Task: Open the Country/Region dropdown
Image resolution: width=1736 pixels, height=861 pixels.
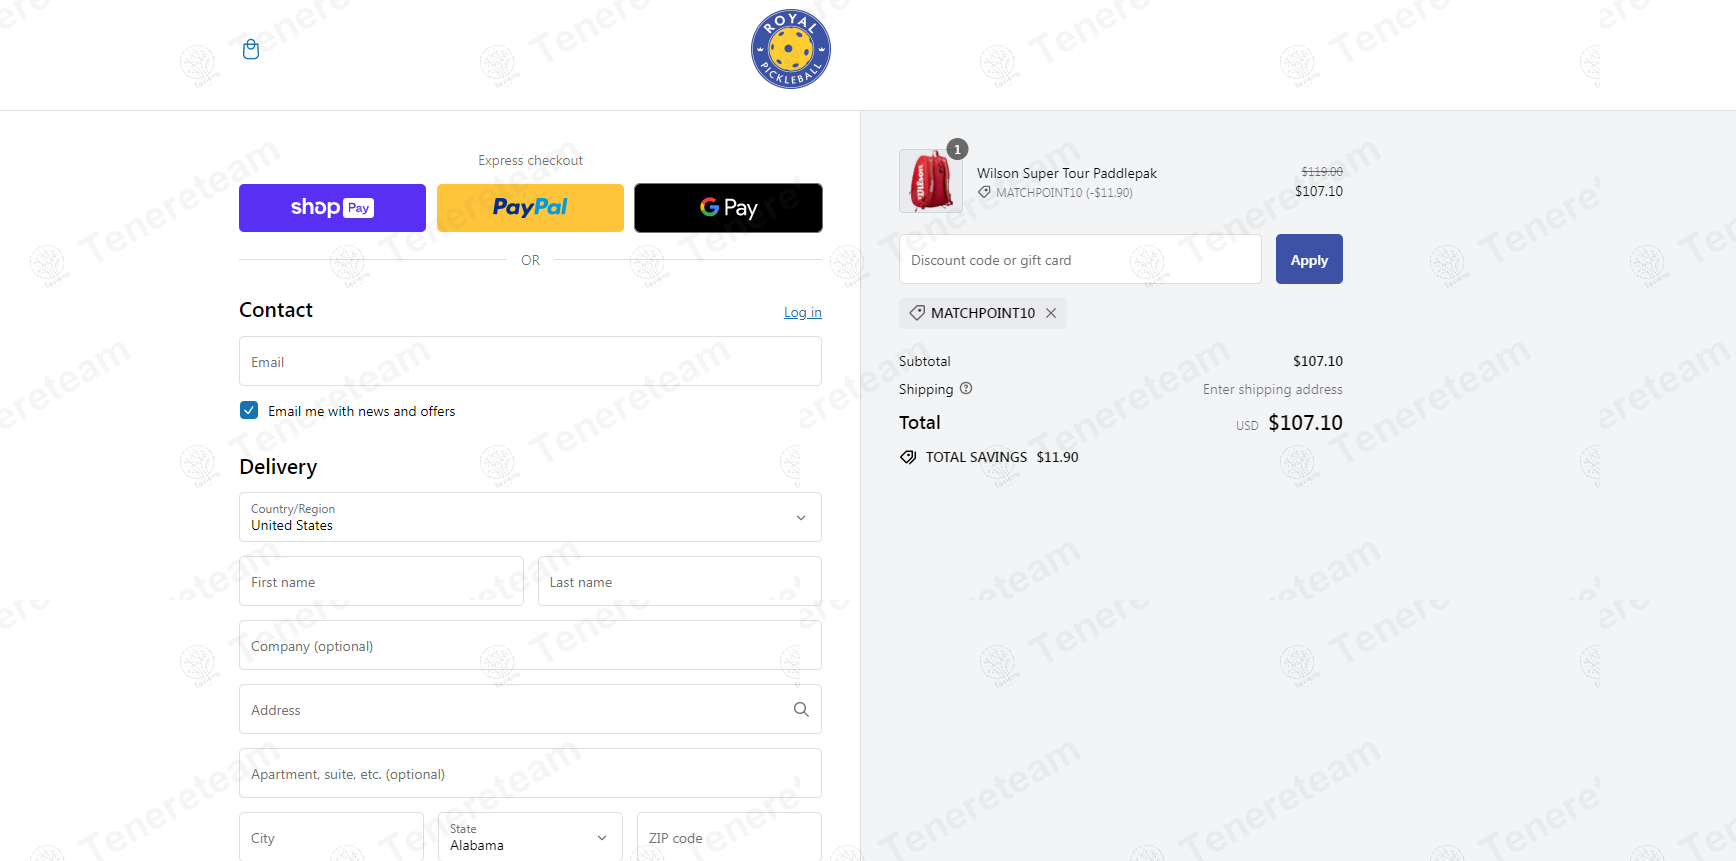Action: click(530, 517)
